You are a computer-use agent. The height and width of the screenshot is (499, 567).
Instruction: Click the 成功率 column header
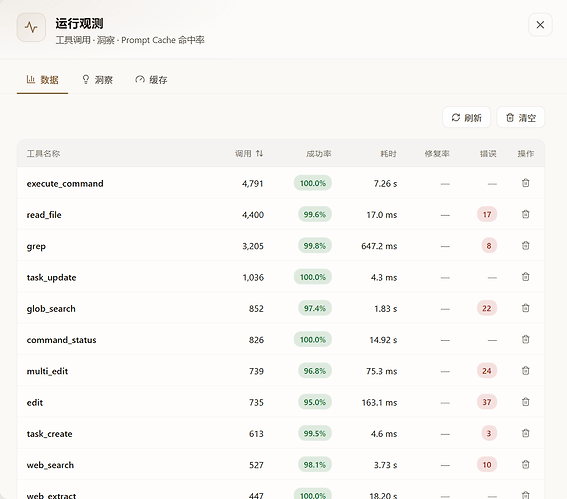[319, 154]
